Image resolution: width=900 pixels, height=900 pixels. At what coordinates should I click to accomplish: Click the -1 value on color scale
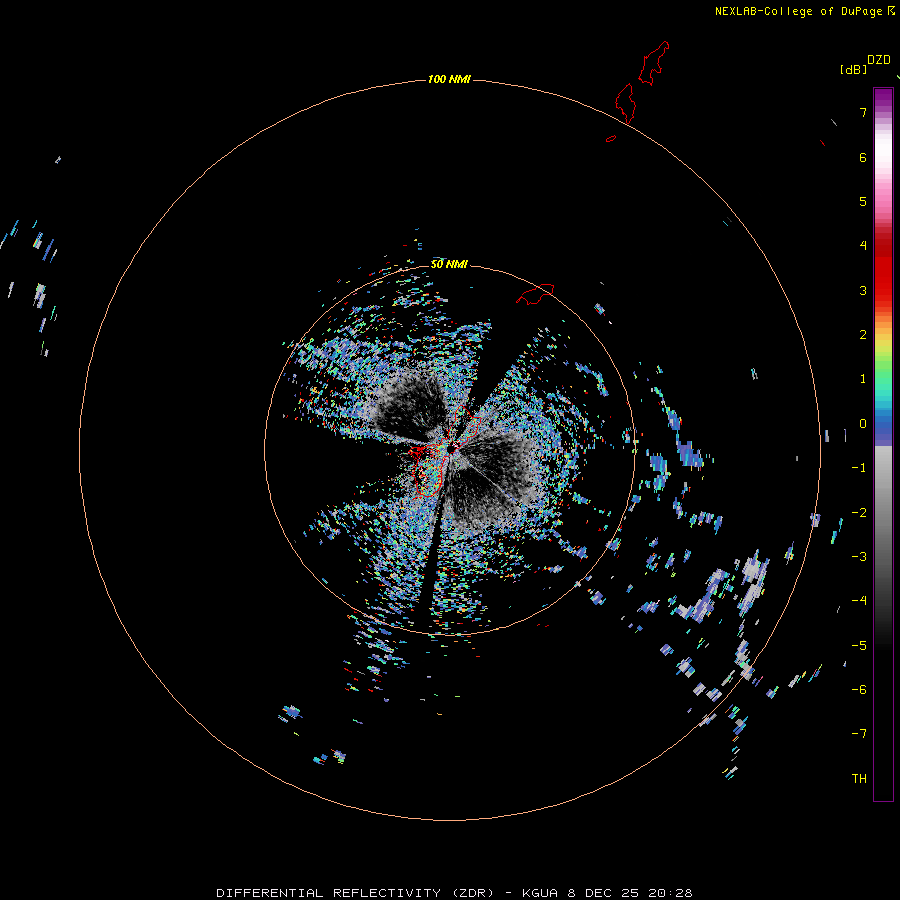pyautogui.click(x=859, y=468)
